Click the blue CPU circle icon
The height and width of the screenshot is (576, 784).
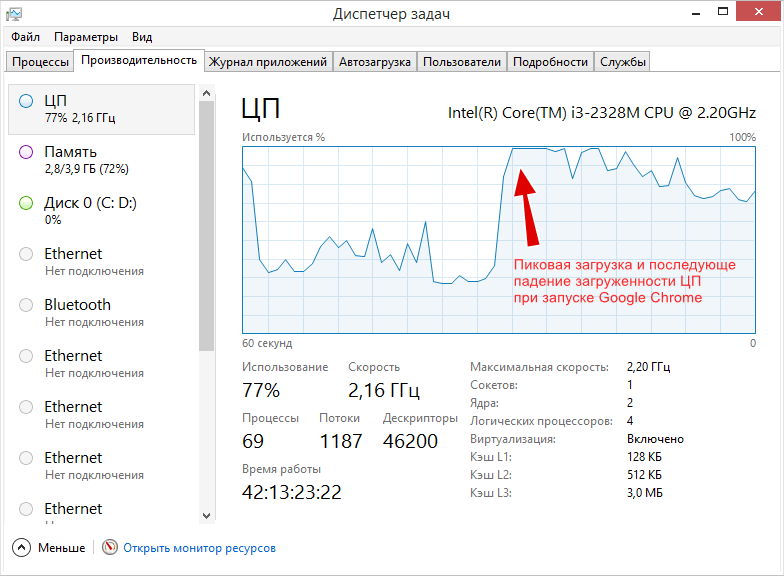click(x=26, y=101)
